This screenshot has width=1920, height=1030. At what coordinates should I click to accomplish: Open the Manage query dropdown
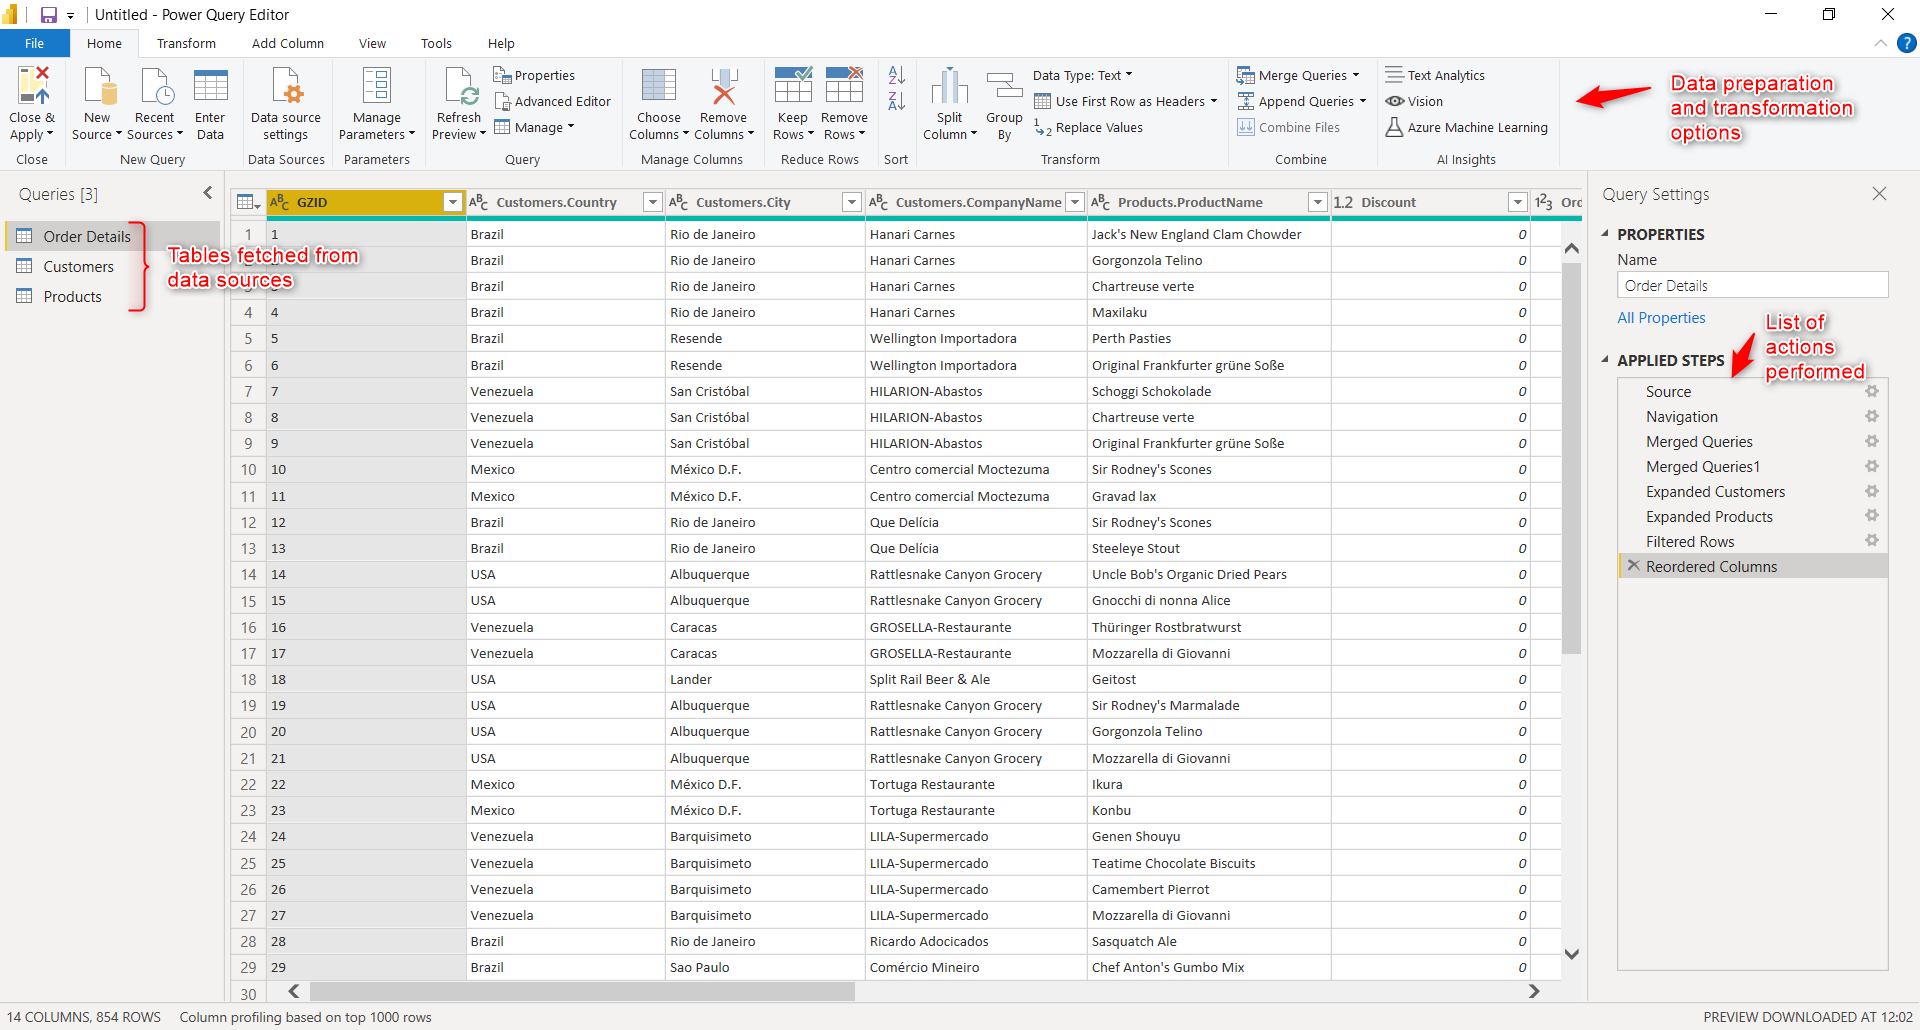[534, 127]
